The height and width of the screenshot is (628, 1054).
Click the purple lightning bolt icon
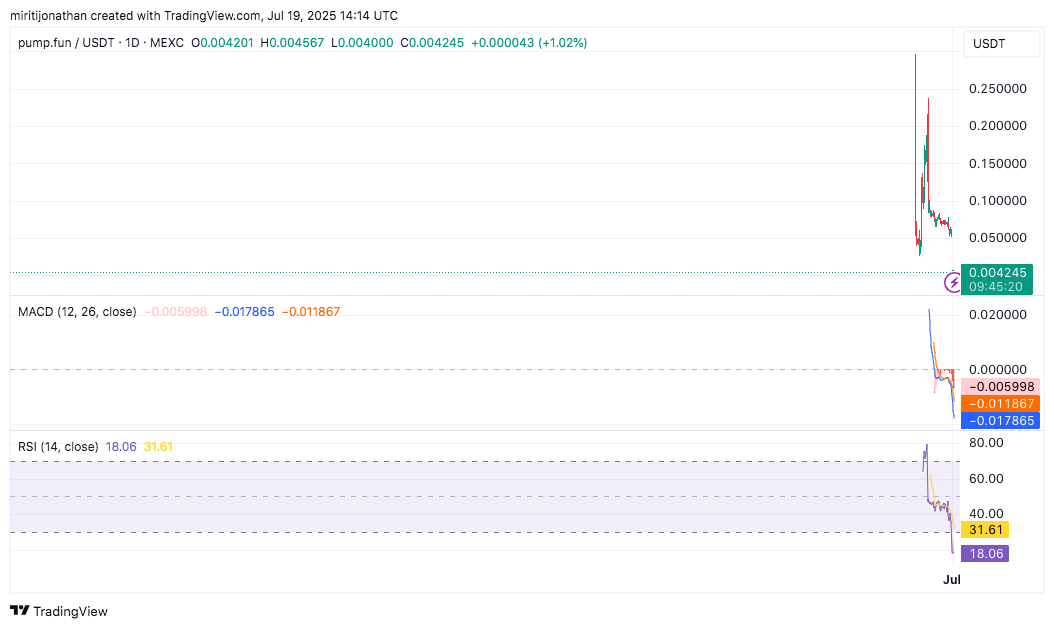pos(952,282)
